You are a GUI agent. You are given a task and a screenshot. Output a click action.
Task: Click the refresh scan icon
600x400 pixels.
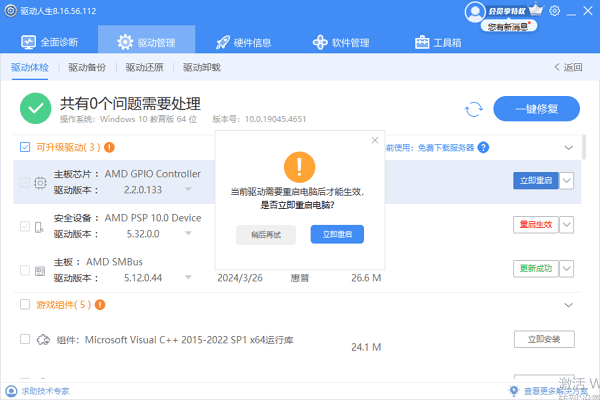[474, 109]
